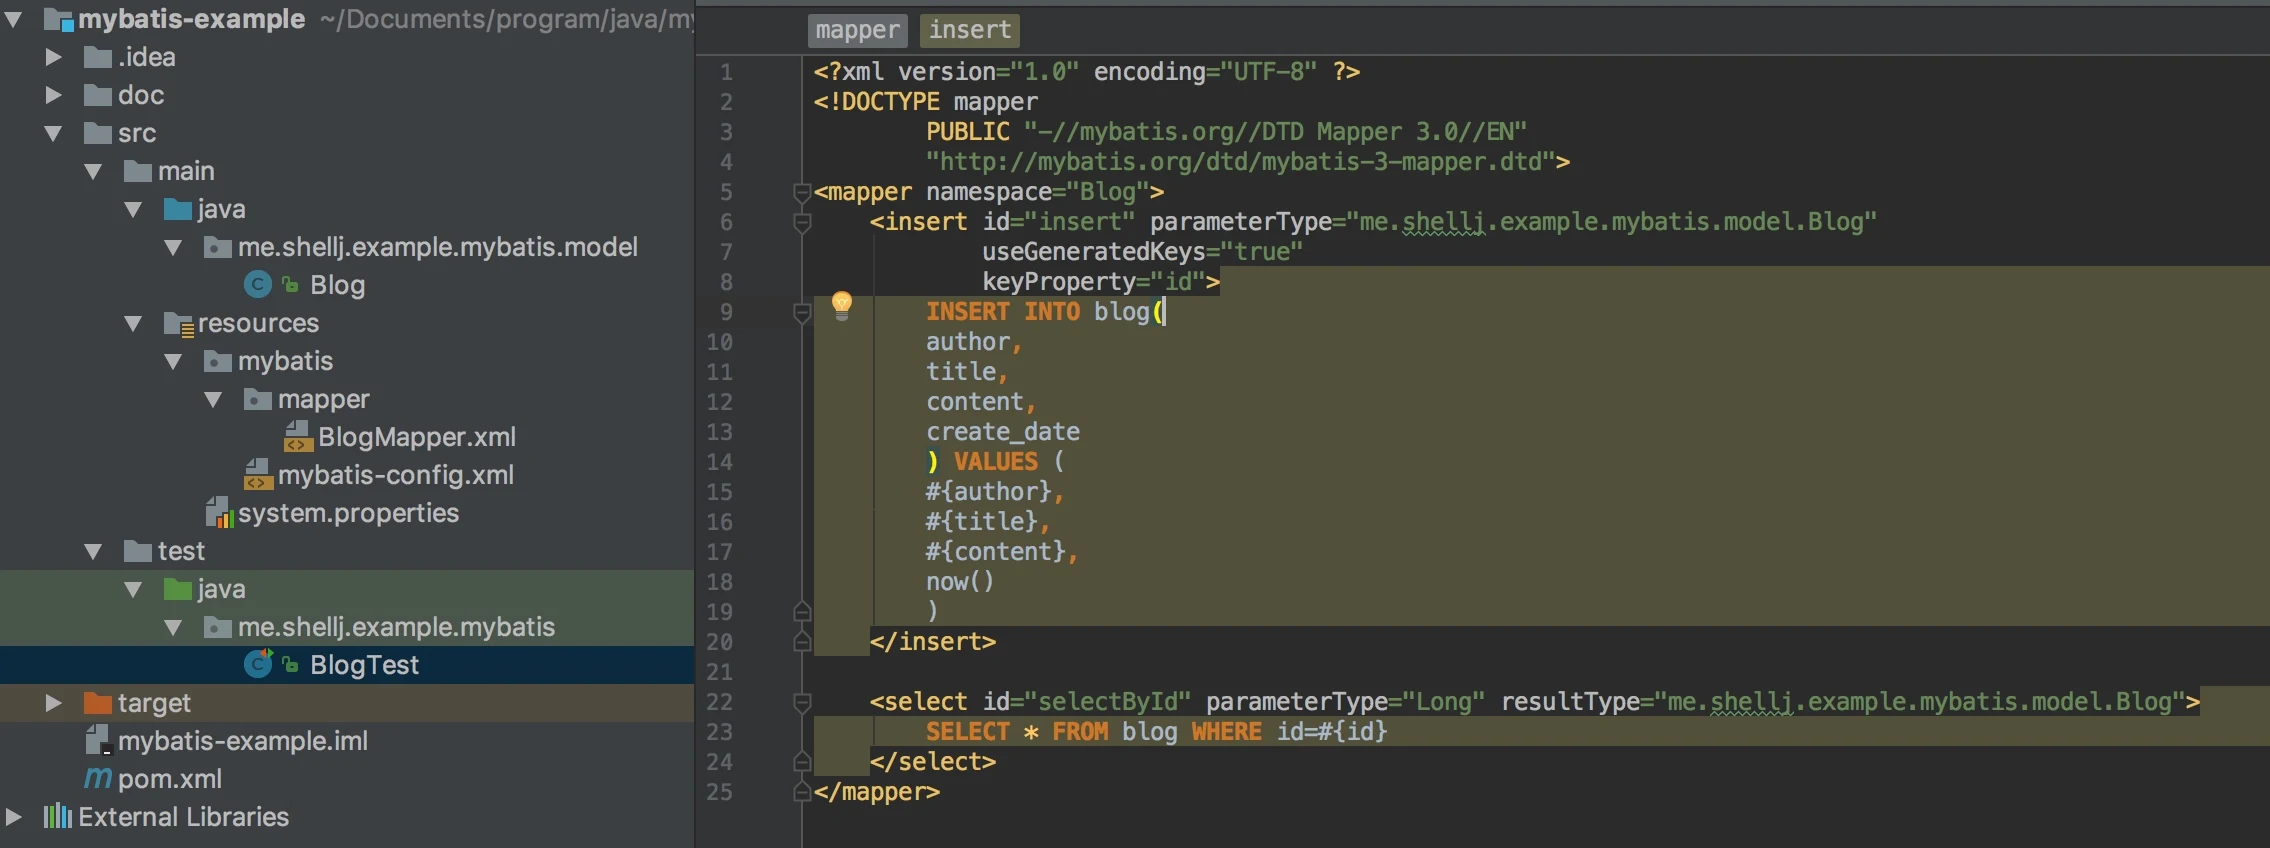Click the src folder icon
The image size is (2270, 848).
(x=98, y=133)
